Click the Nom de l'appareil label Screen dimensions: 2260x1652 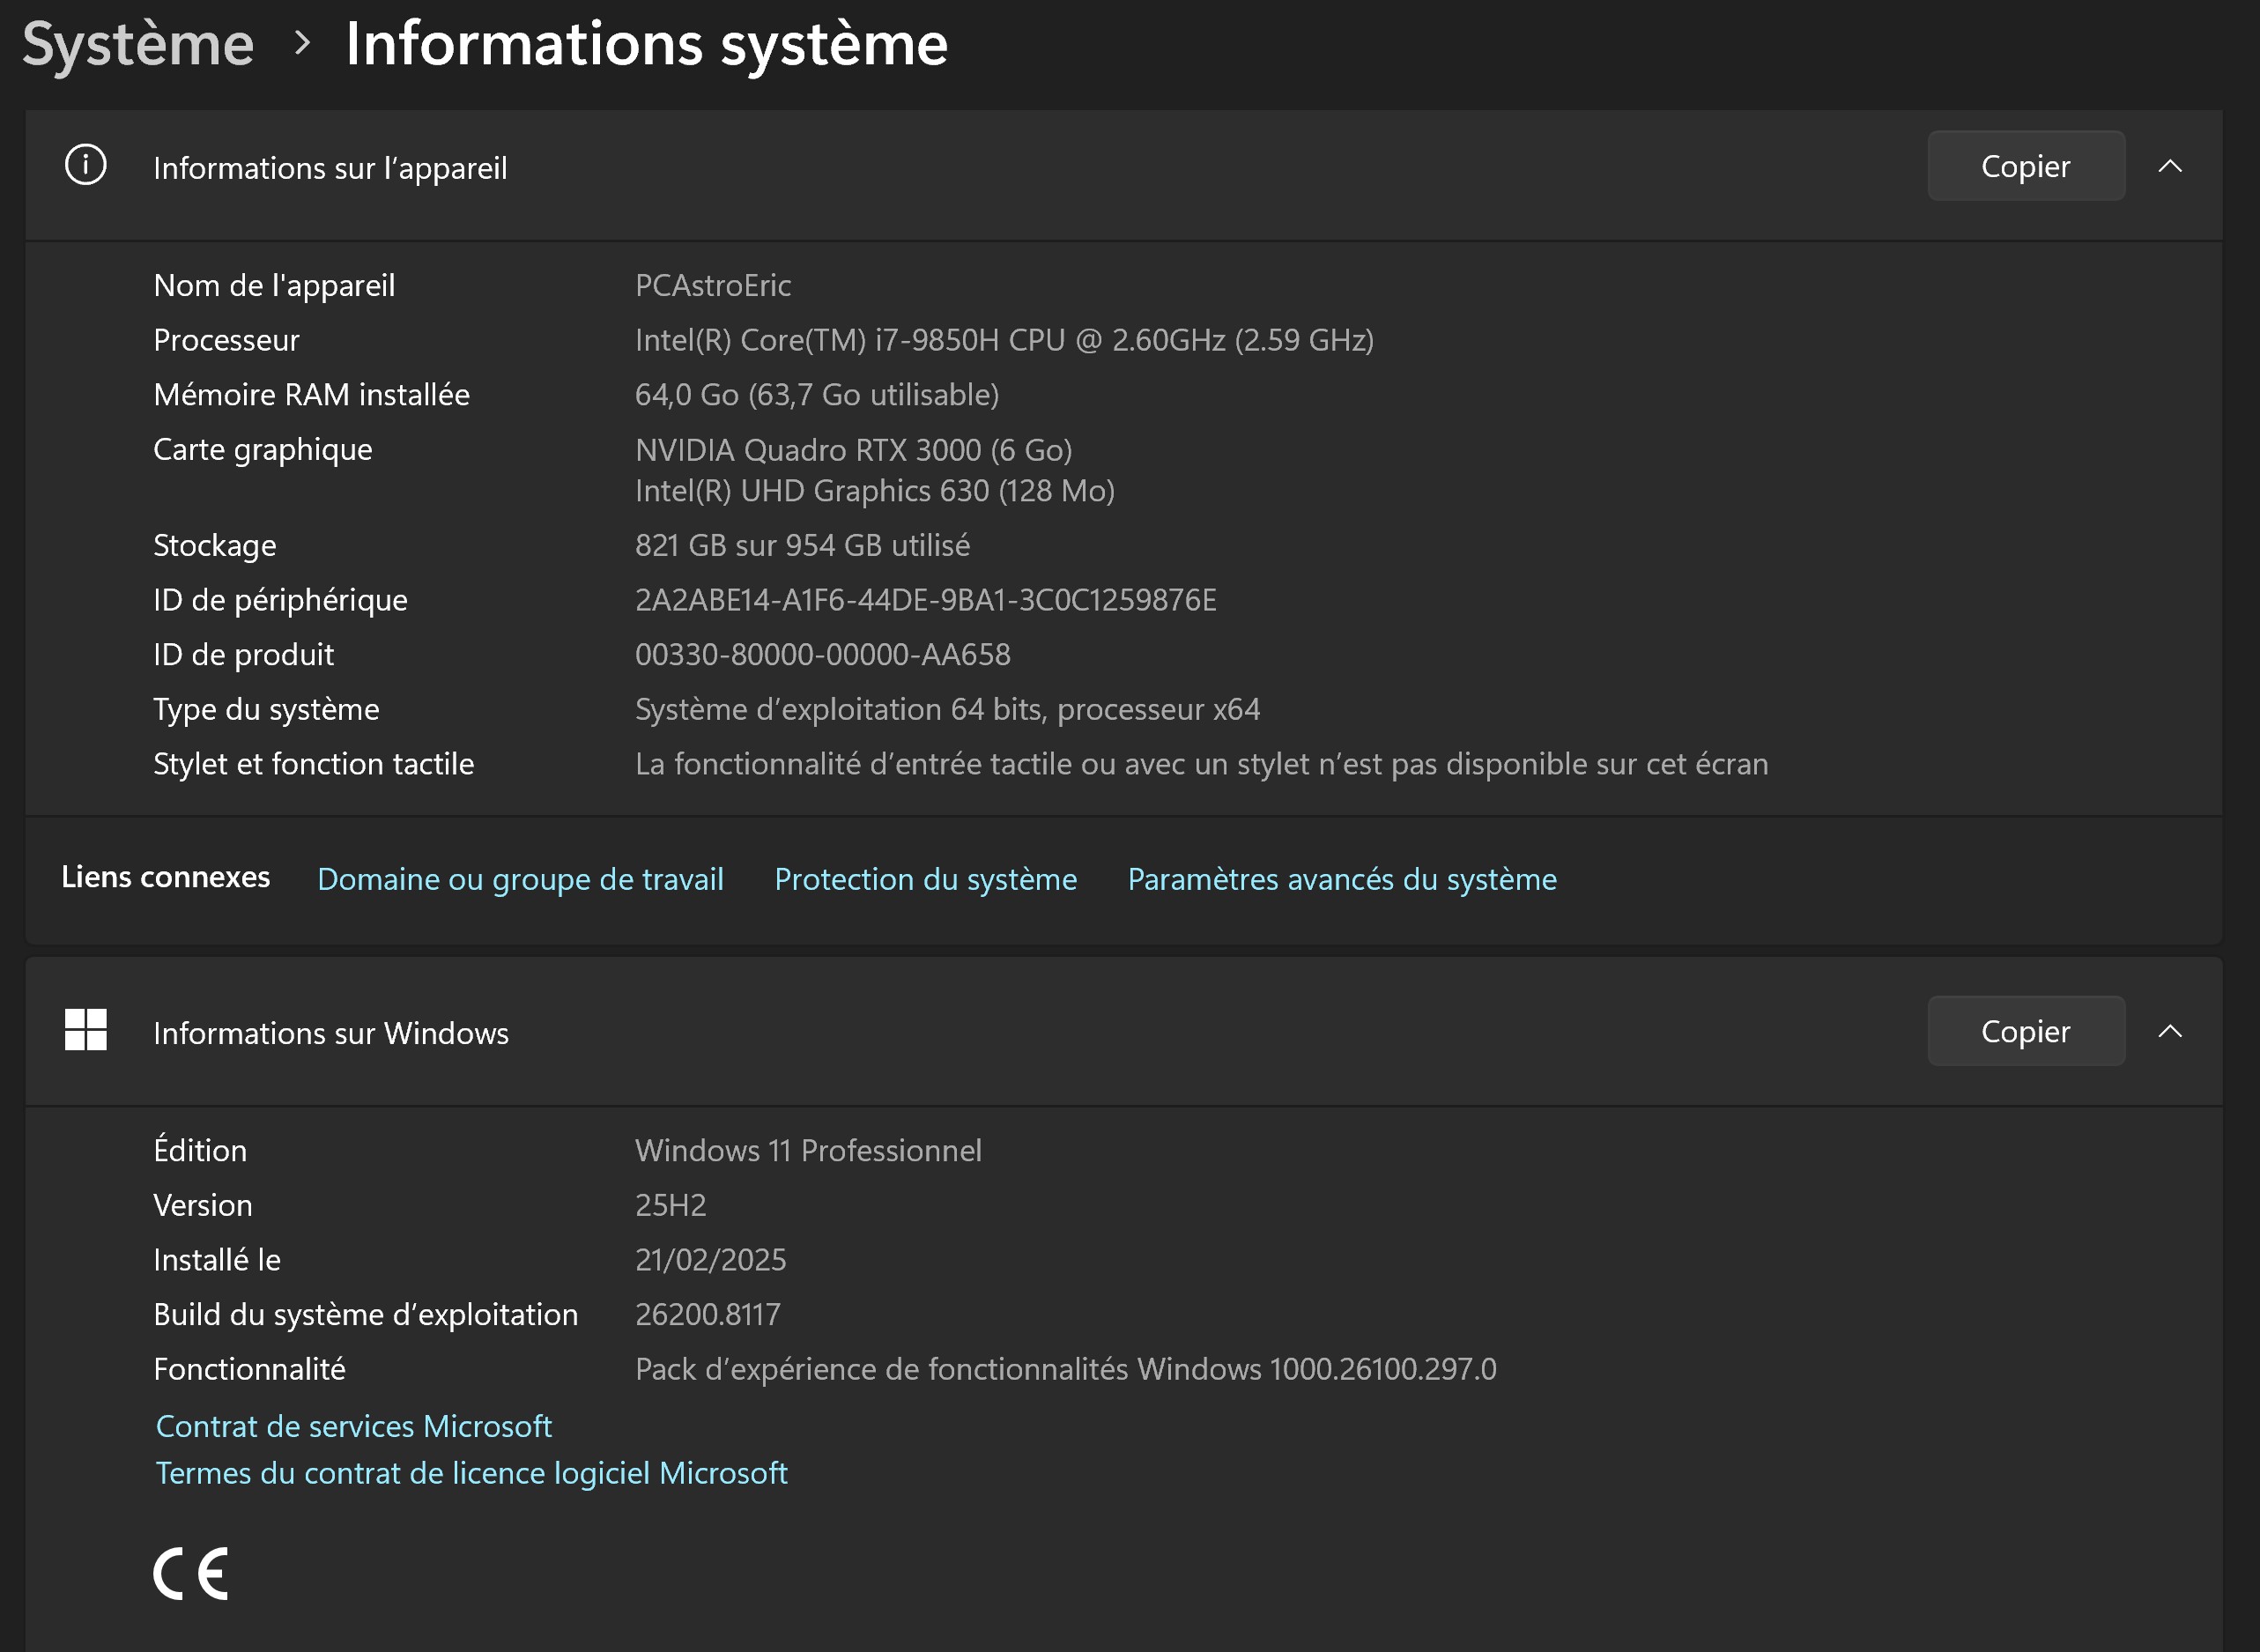tap(274, 286)
